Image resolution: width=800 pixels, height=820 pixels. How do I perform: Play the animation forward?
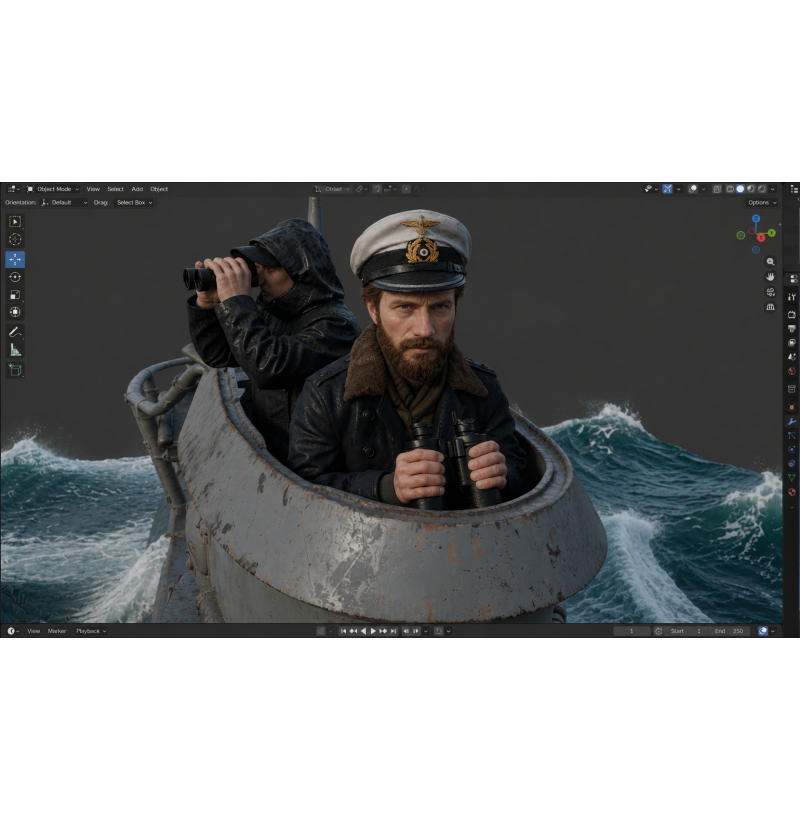[x=373, y=631]
